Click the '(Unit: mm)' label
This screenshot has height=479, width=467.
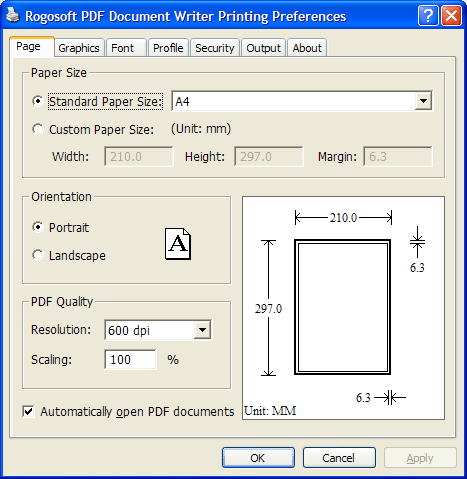(x=201, y=129)
